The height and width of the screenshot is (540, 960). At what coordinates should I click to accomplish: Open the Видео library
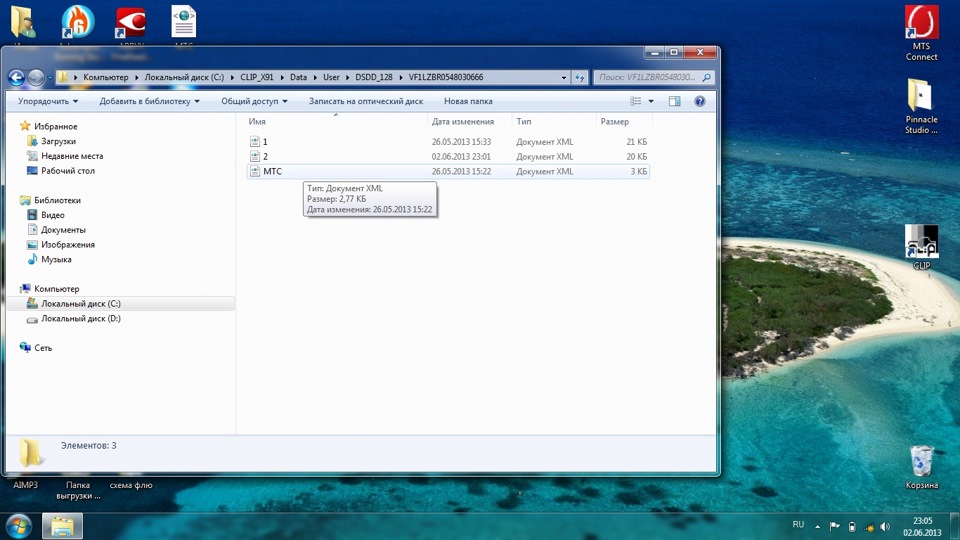pyautogui.click(x=52, y=215)
